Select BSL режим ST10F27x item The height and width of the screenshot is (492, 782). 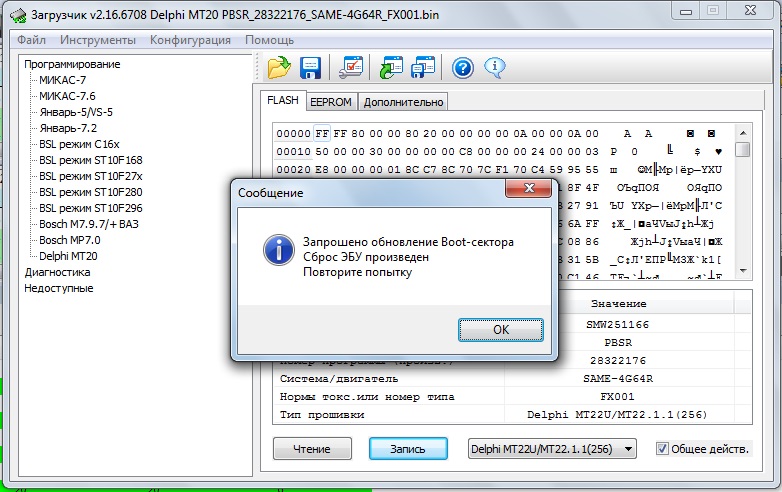click(91, 176)
